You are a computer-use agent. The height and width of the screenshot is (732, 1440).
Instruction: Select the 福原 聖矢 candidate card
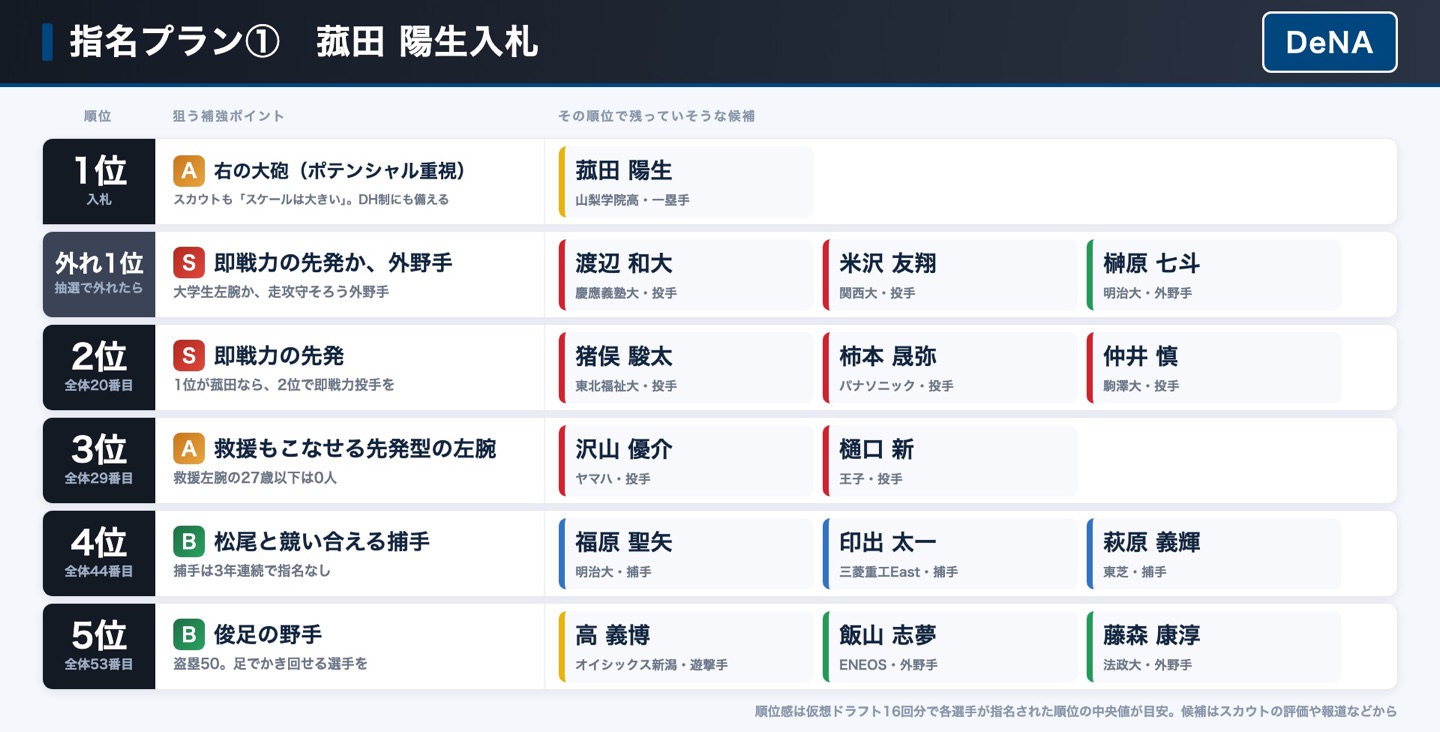(686, 554)
